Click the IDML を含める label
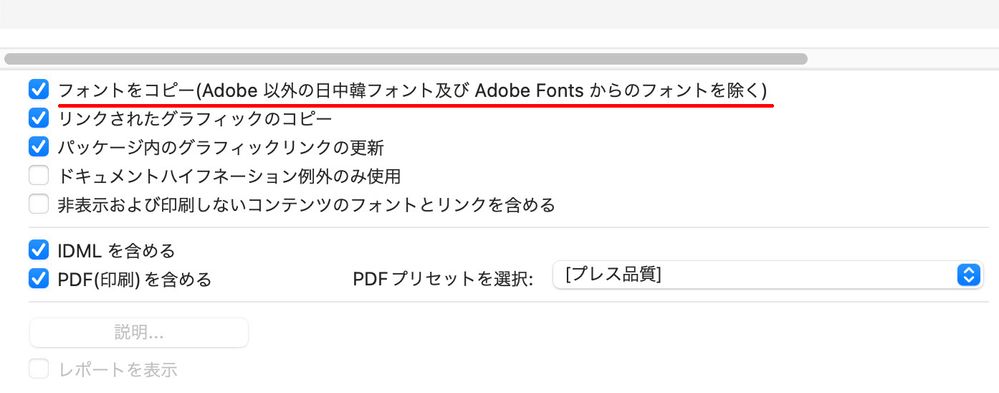The image size is (999, 393). (x=116, y=251)
